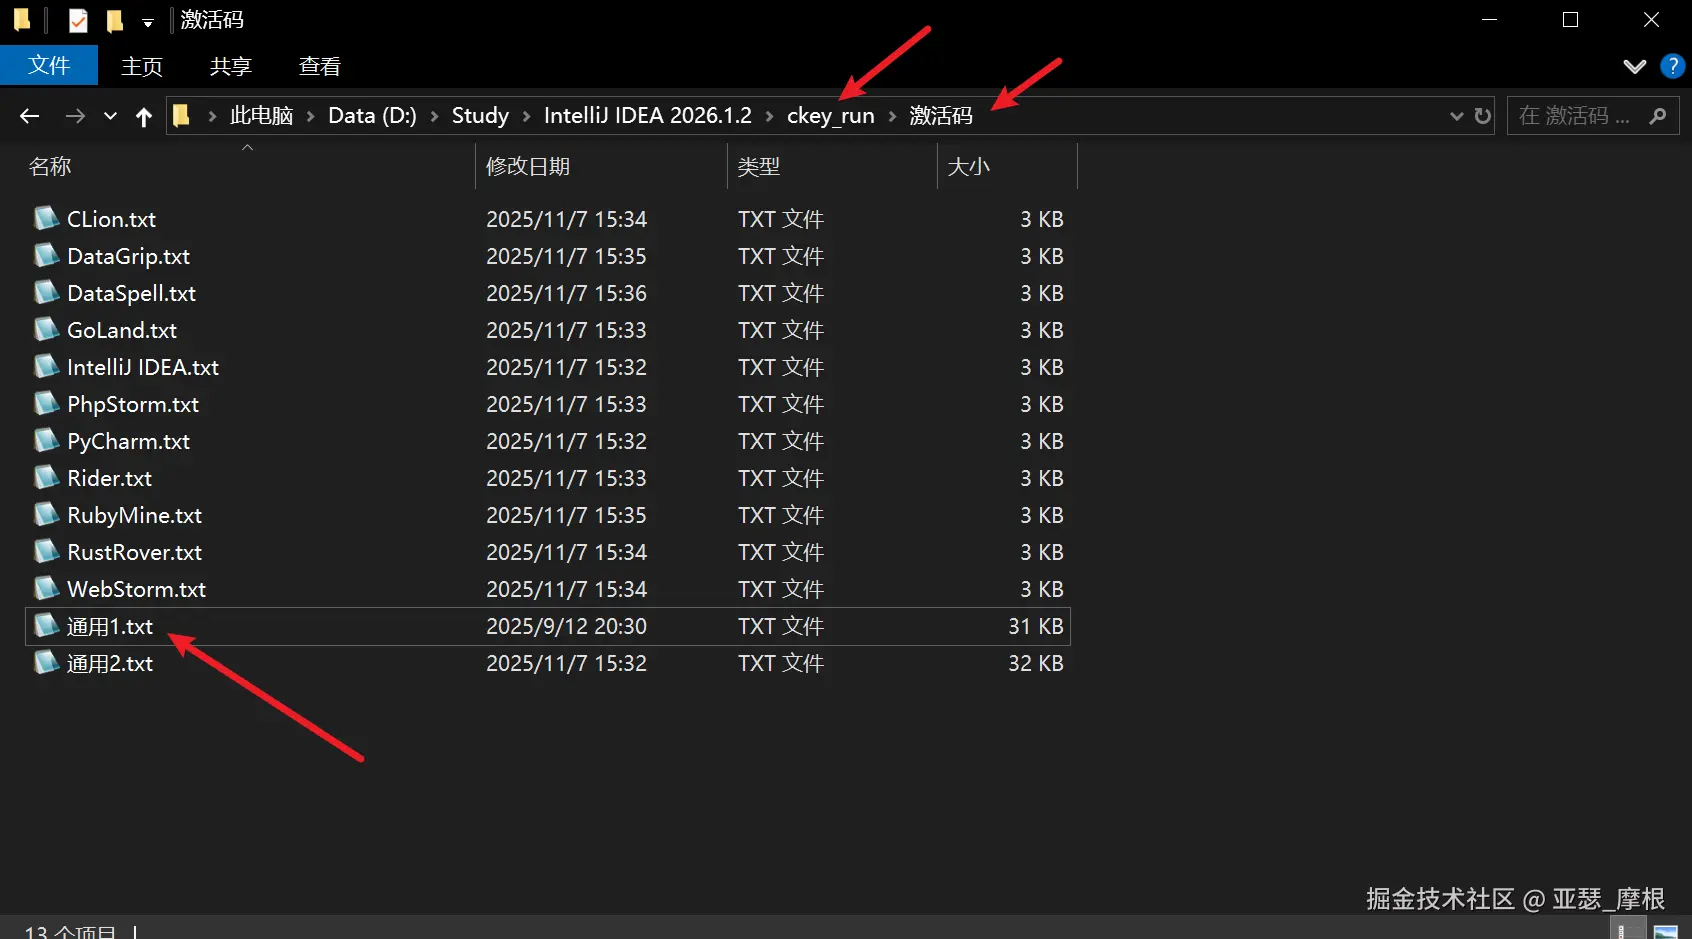Select the CLion.txt file icon
This screenshot has height=939, width=1692.
tap(46, 218)
